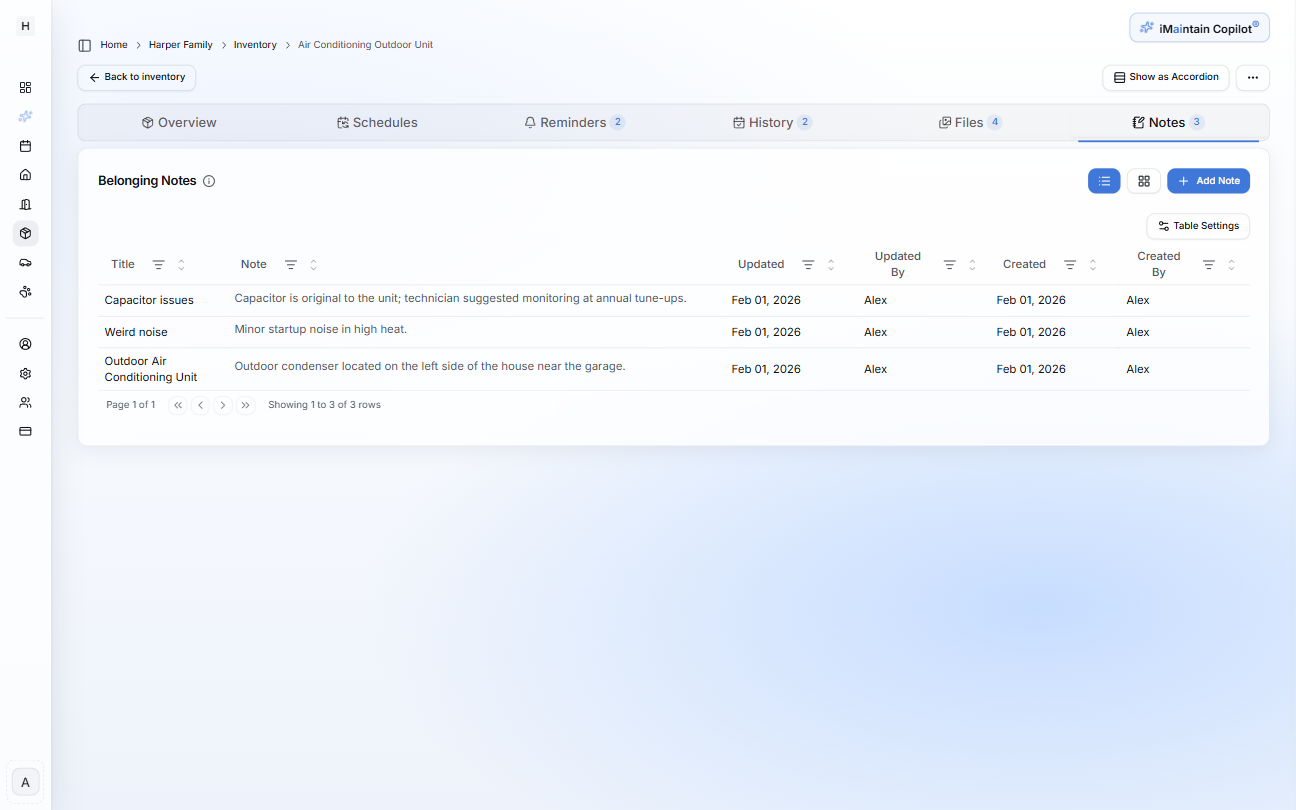Select the AI sparkles icon in the sidebar
Viewport: 1296px width, 810px height.
25,116
